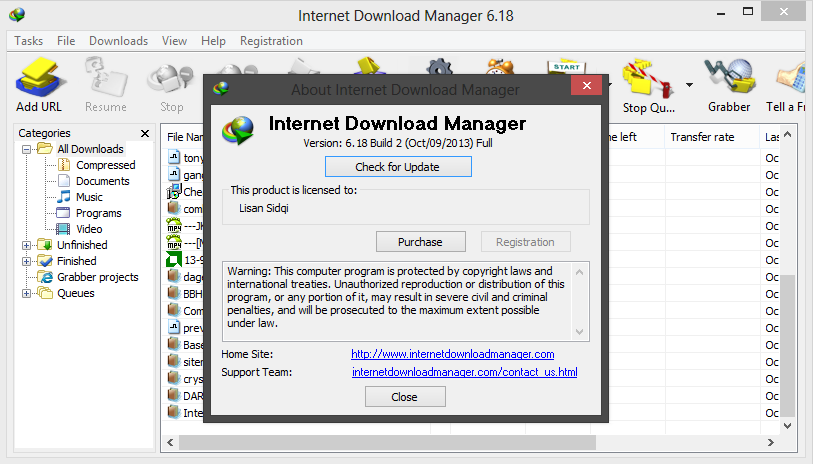
Task: Maximize the Internet Download Manager window
Action: pyautogui.click(x=748, y=12)
